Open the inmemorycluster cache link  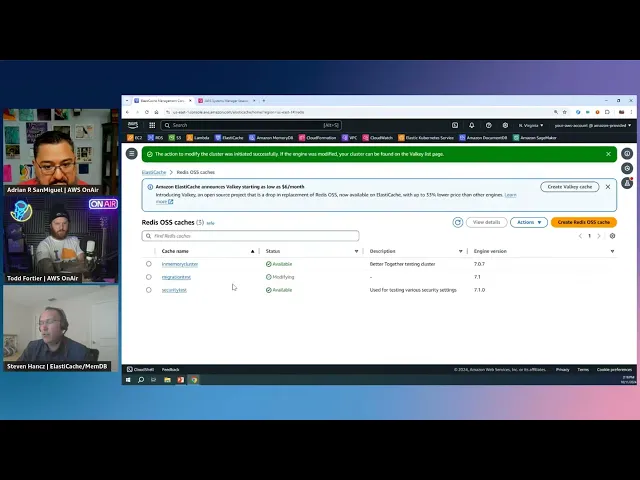pyautogui.click(x=180, y=264)
